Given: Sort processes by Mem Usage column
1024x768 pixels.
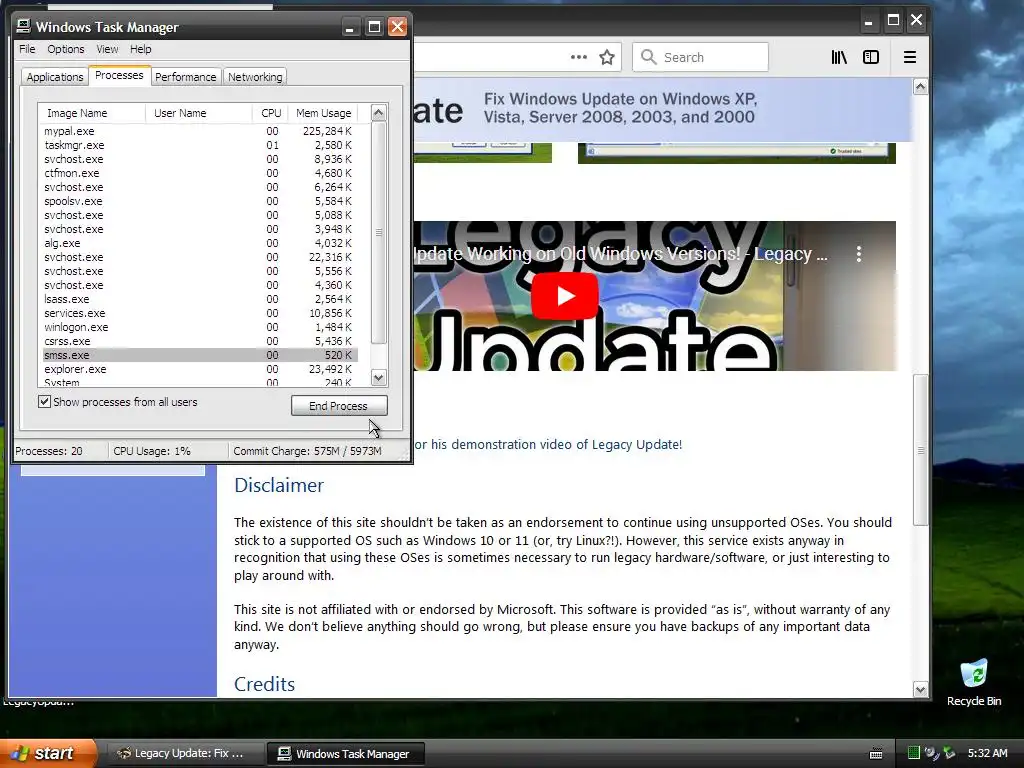Looking at the screenshot, I should [323, 113].
